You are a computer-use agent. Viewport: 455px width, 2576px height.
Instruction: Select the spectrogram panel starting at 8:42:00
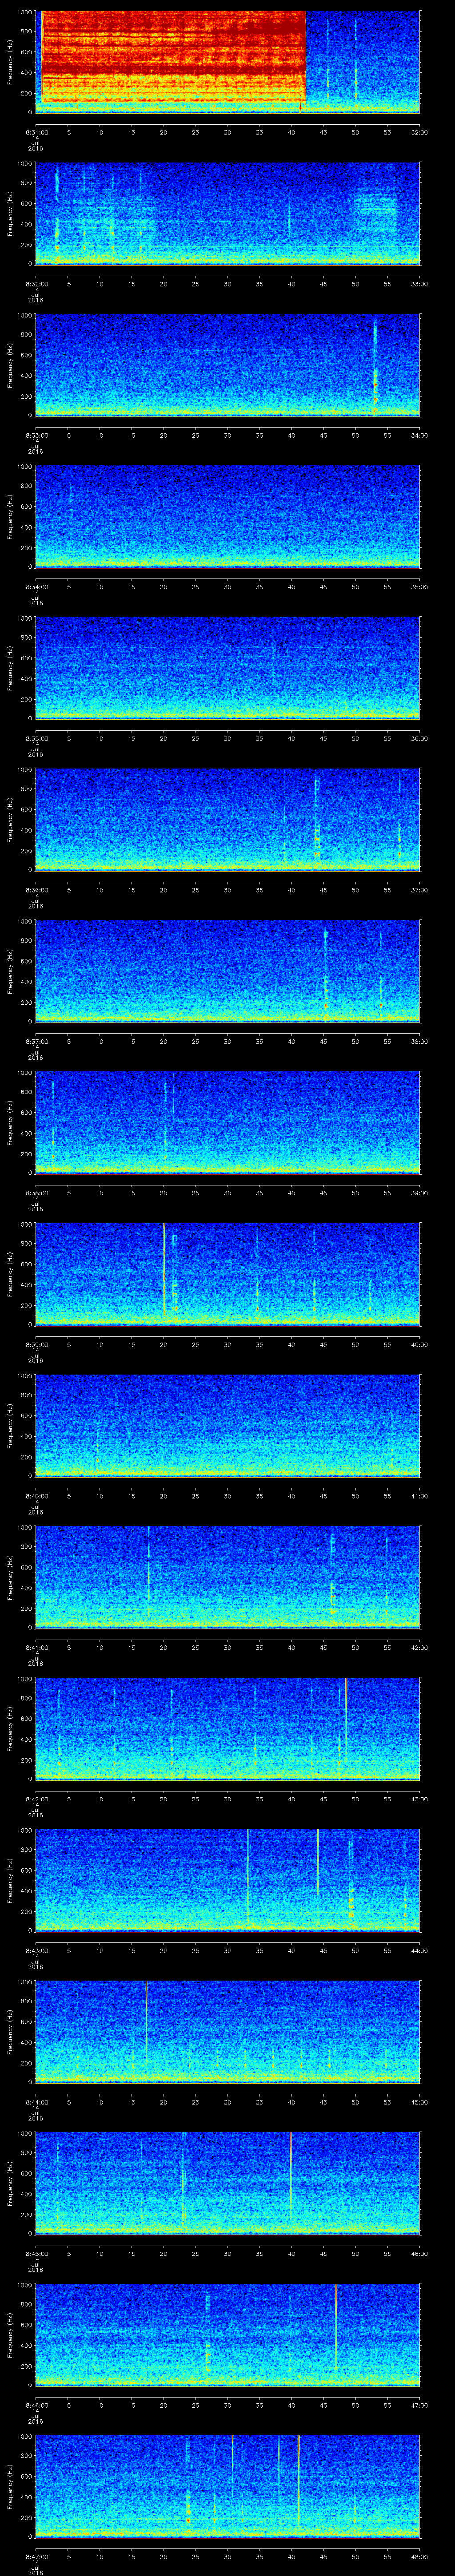tap(228, 1728)
